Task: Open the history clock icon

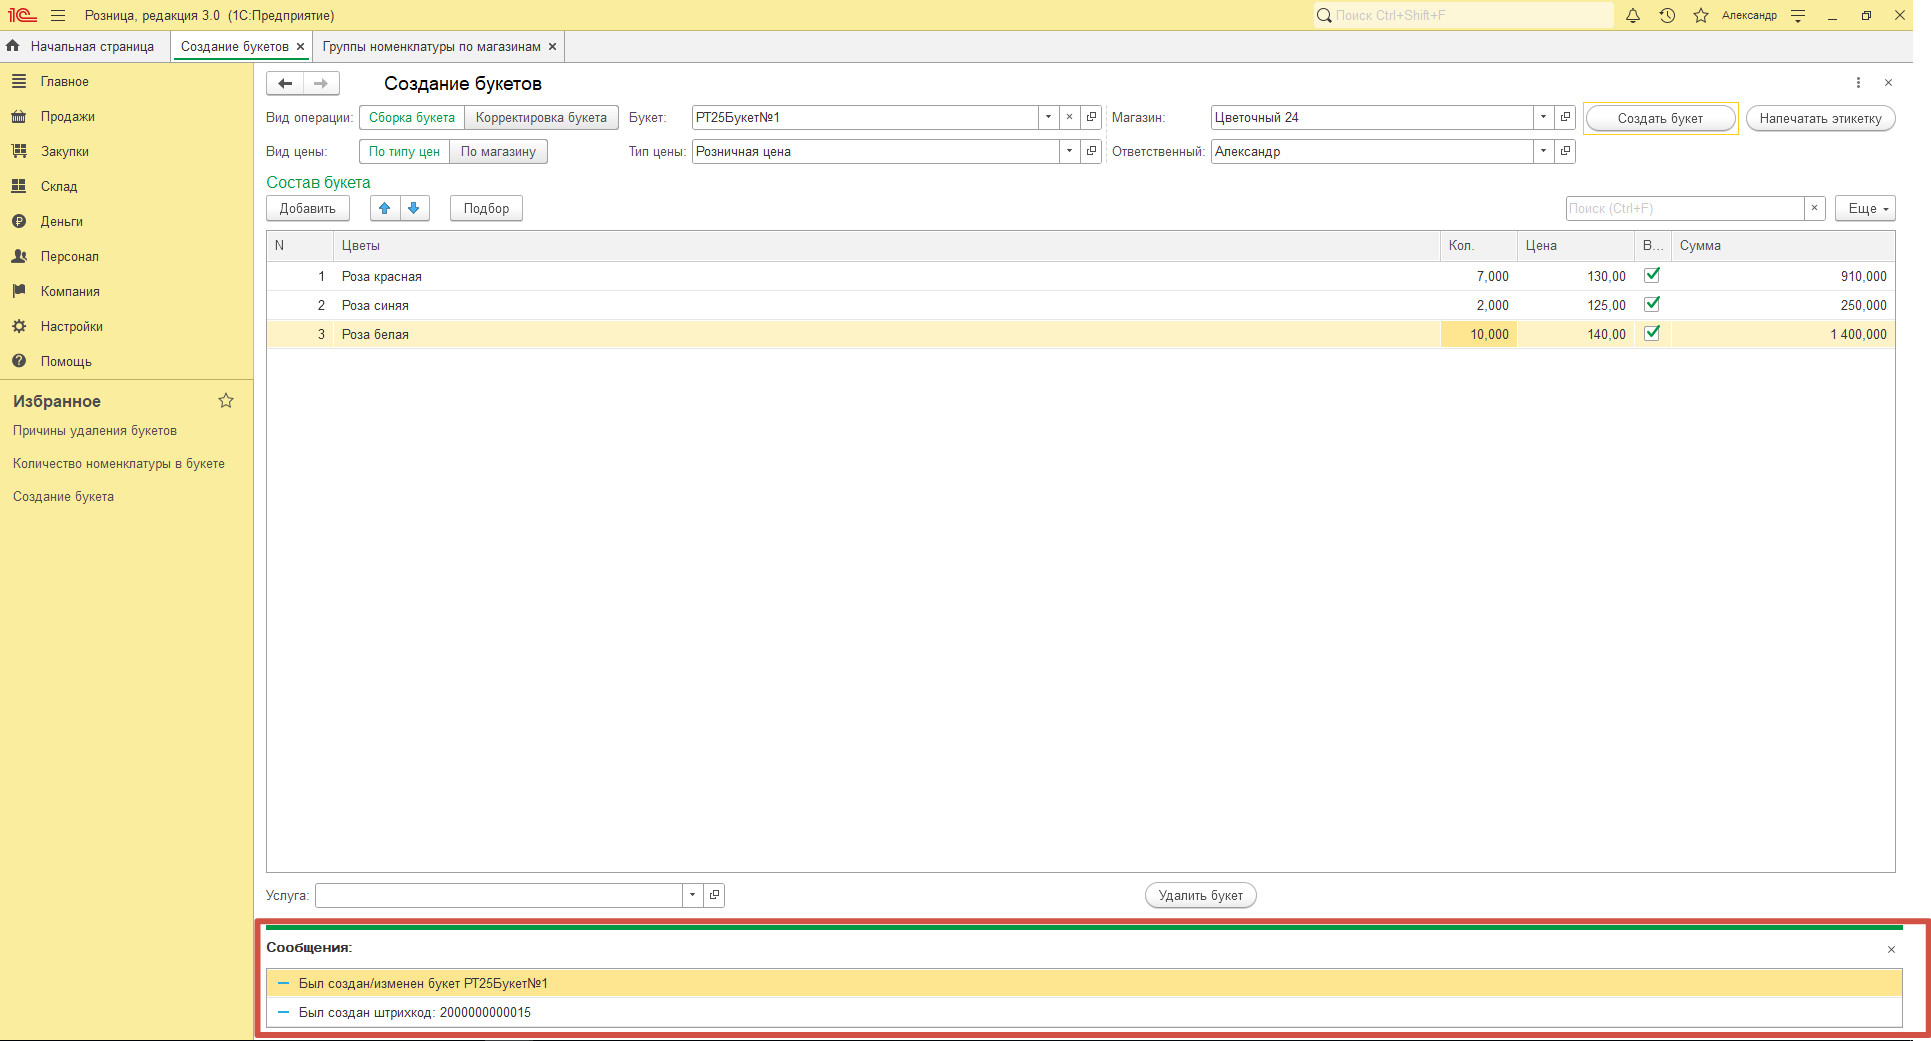Action: tap(1667, 16)
